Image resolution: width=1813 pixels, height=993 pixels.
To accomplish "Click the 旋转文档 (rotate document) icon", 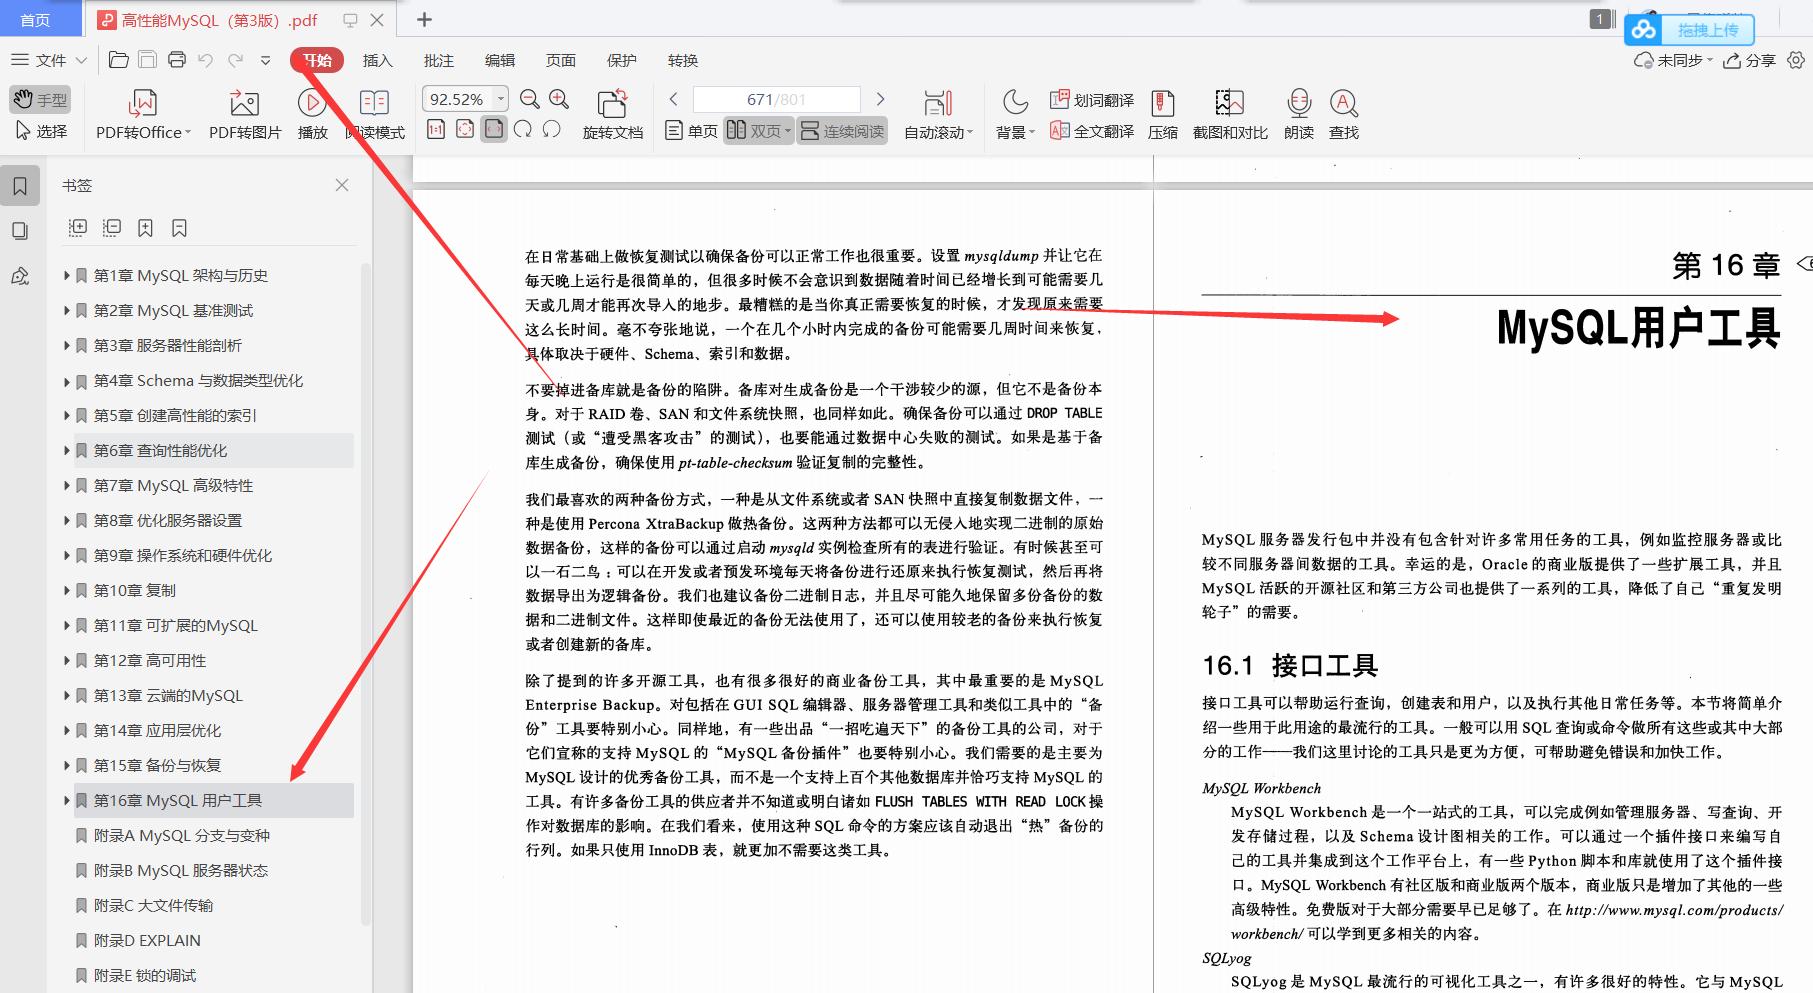I will click(x=612, y=112).
